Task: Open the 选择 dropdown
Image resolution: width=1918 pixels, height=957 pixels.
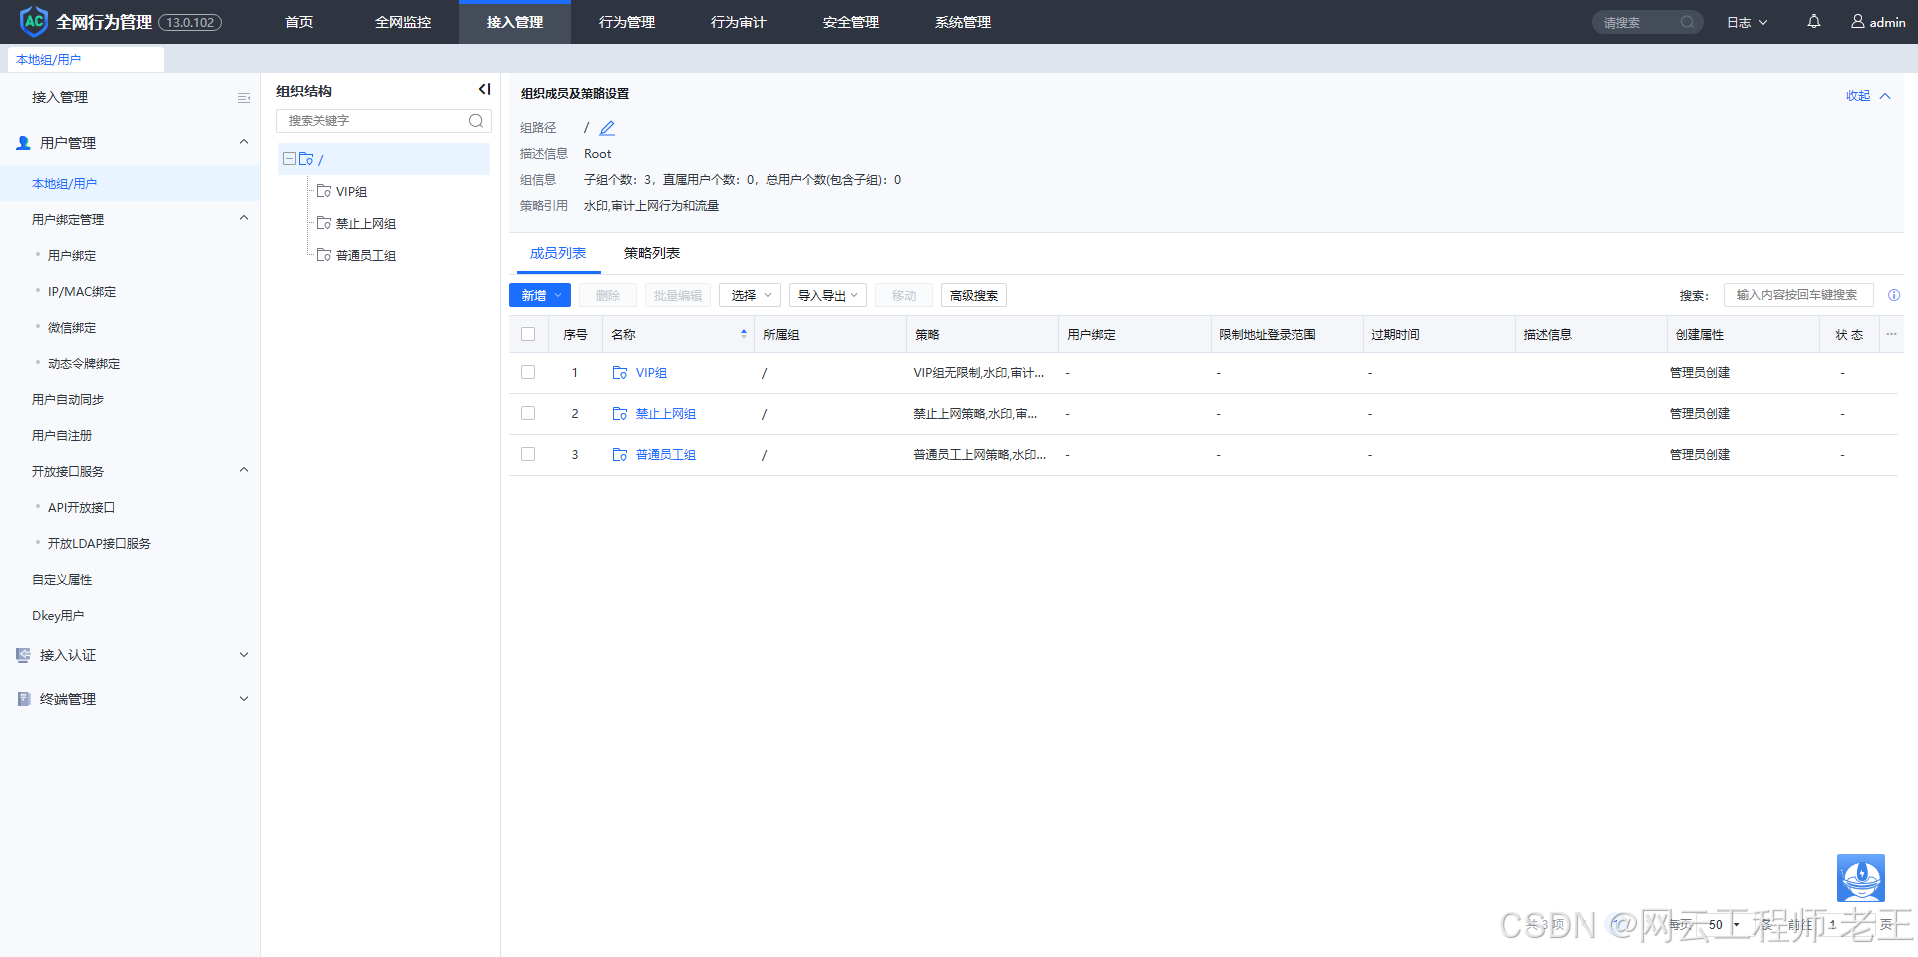Action: pos(750,295)
